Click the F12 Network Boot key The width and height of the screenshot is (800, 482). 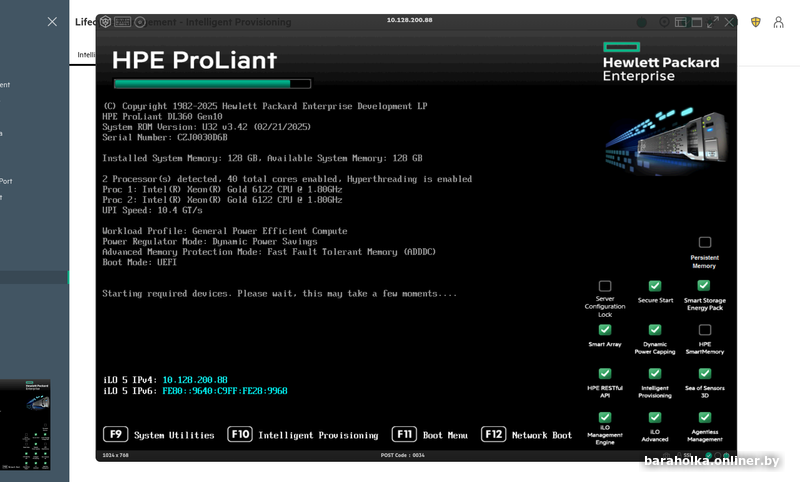click(x=527, y=435)
